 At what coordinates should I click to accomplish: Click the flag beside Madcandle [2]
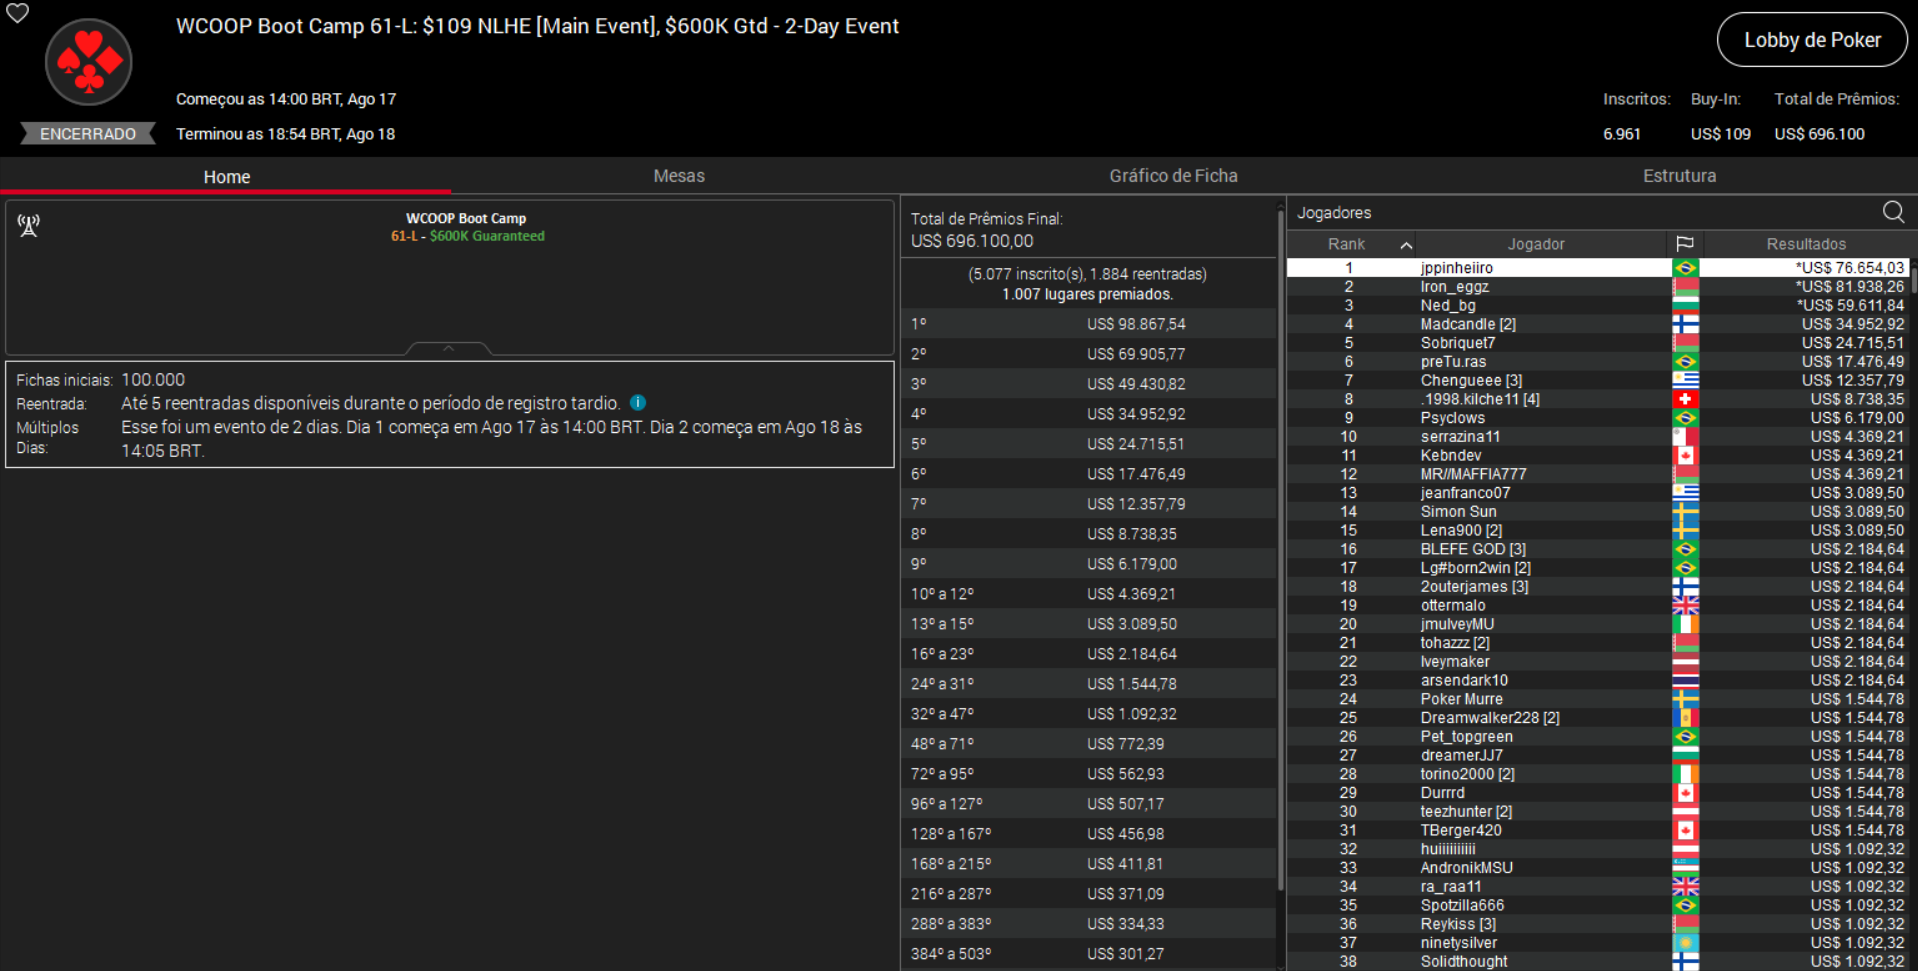click(x=1685, y=324)
